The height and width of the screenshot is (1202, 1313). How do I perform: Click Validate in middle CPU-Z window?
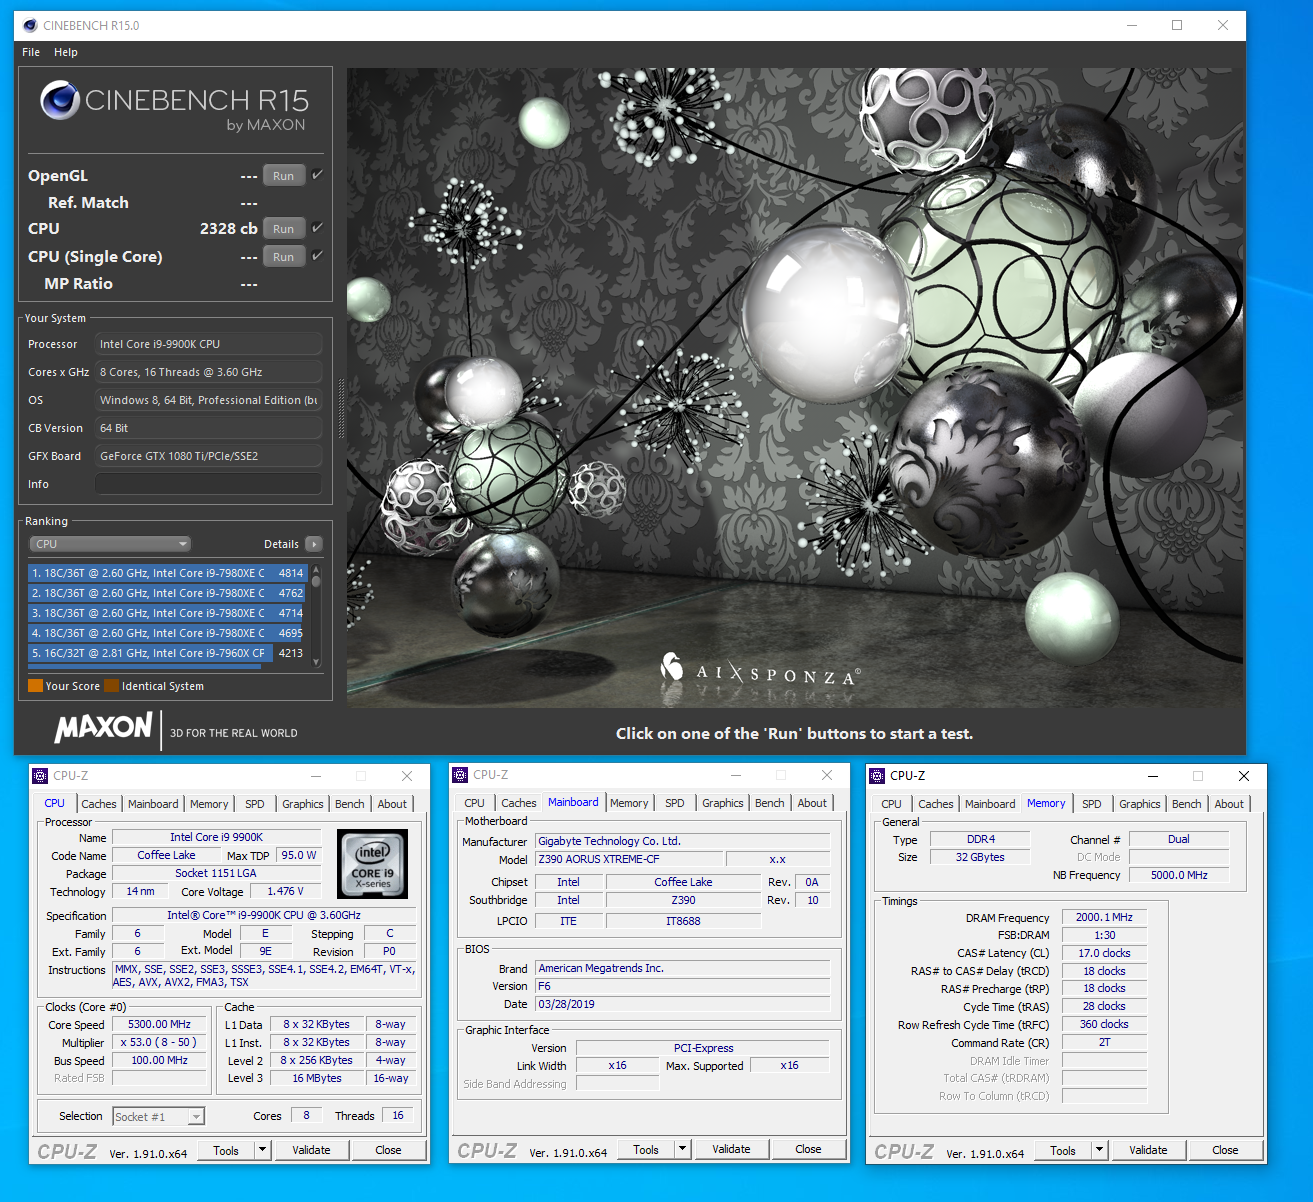tap(731, 1149)
